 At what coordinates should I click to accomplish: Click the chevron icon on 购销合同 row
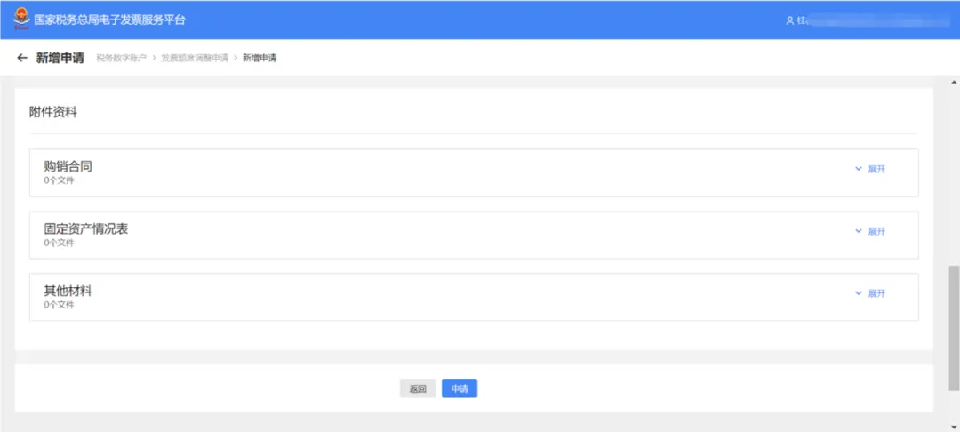coord(858,169)
